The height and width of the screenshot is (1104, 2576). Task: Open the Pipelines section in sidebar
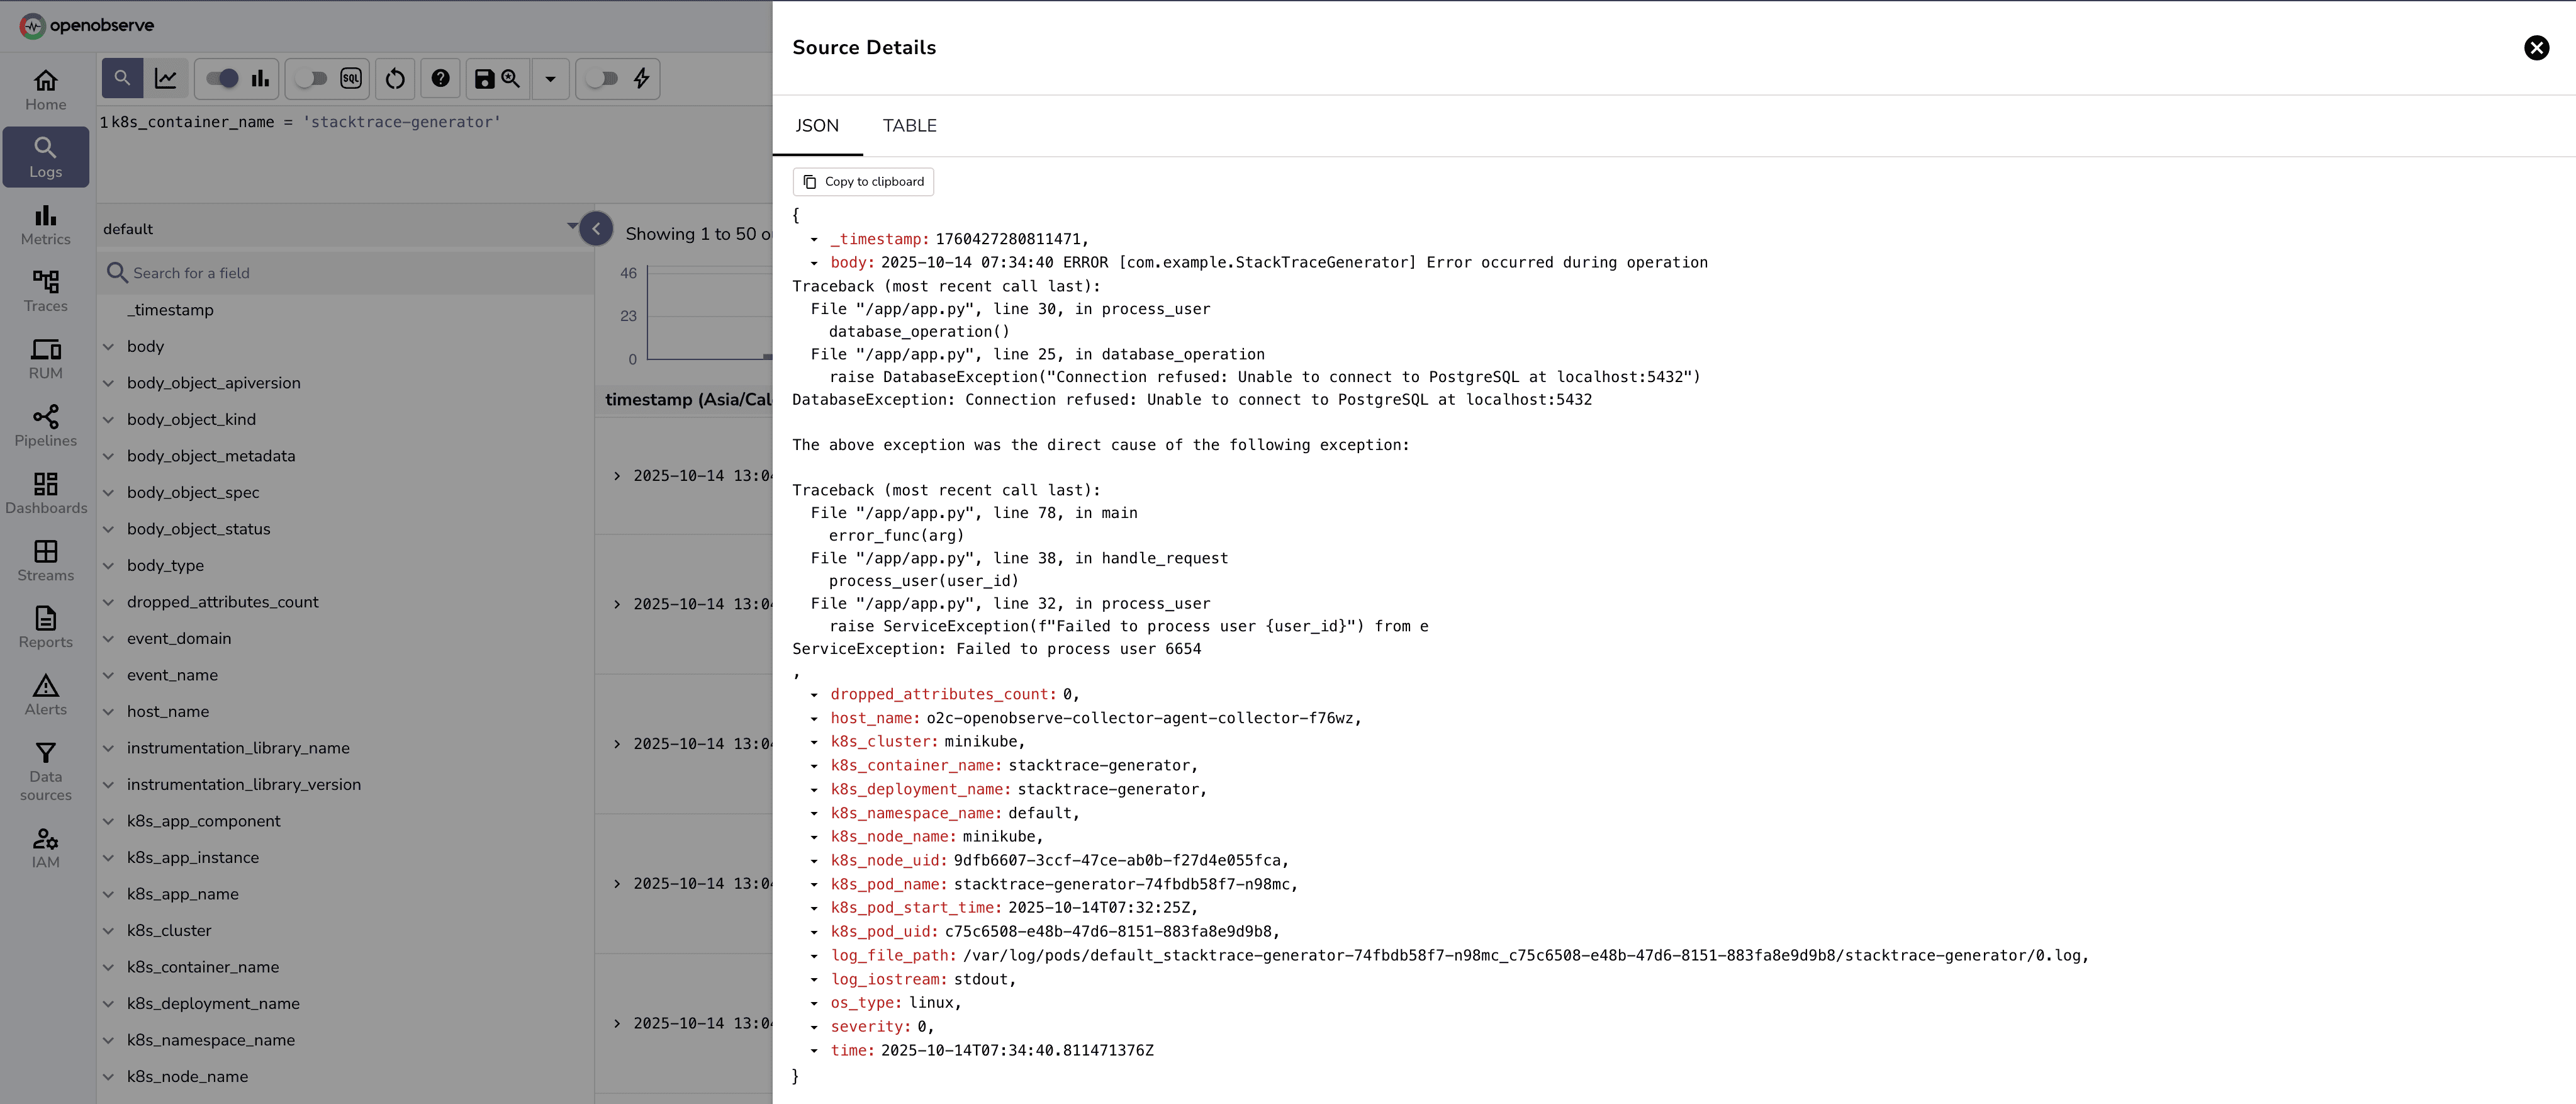[45, 425]
